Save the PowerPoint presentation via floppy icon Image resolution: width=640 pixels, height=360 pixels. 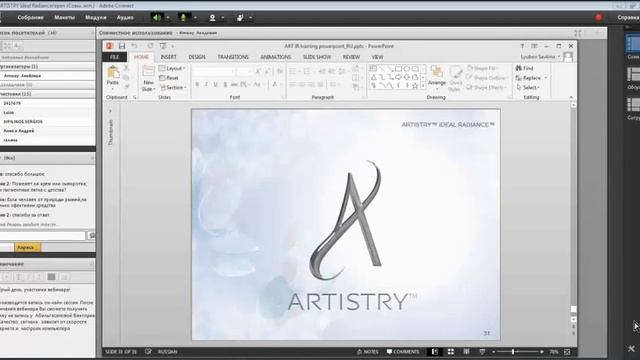(122, 46)
